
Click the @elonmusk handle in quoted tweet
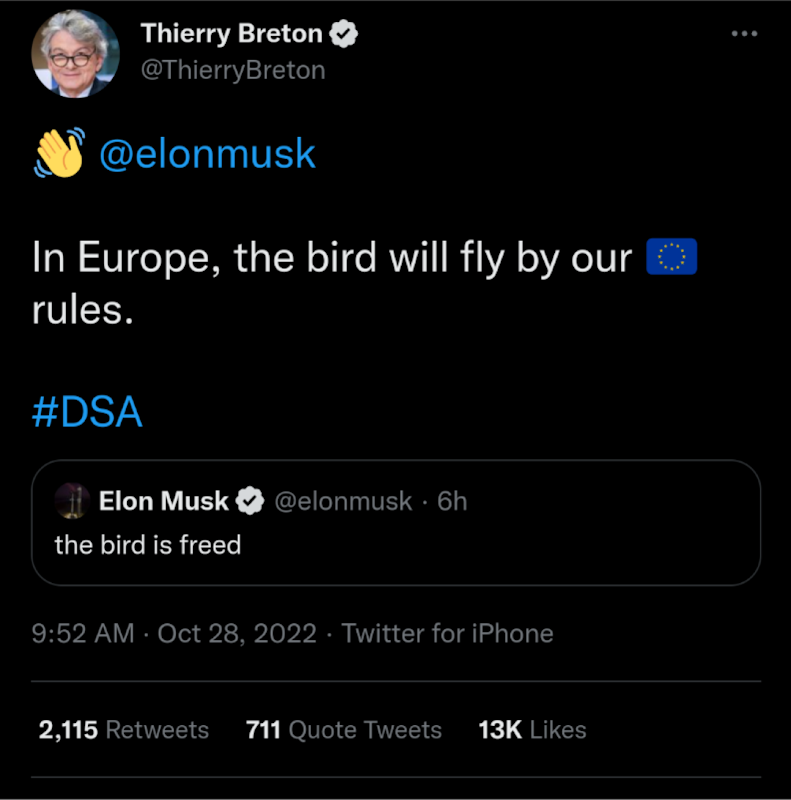click(343, 502)
